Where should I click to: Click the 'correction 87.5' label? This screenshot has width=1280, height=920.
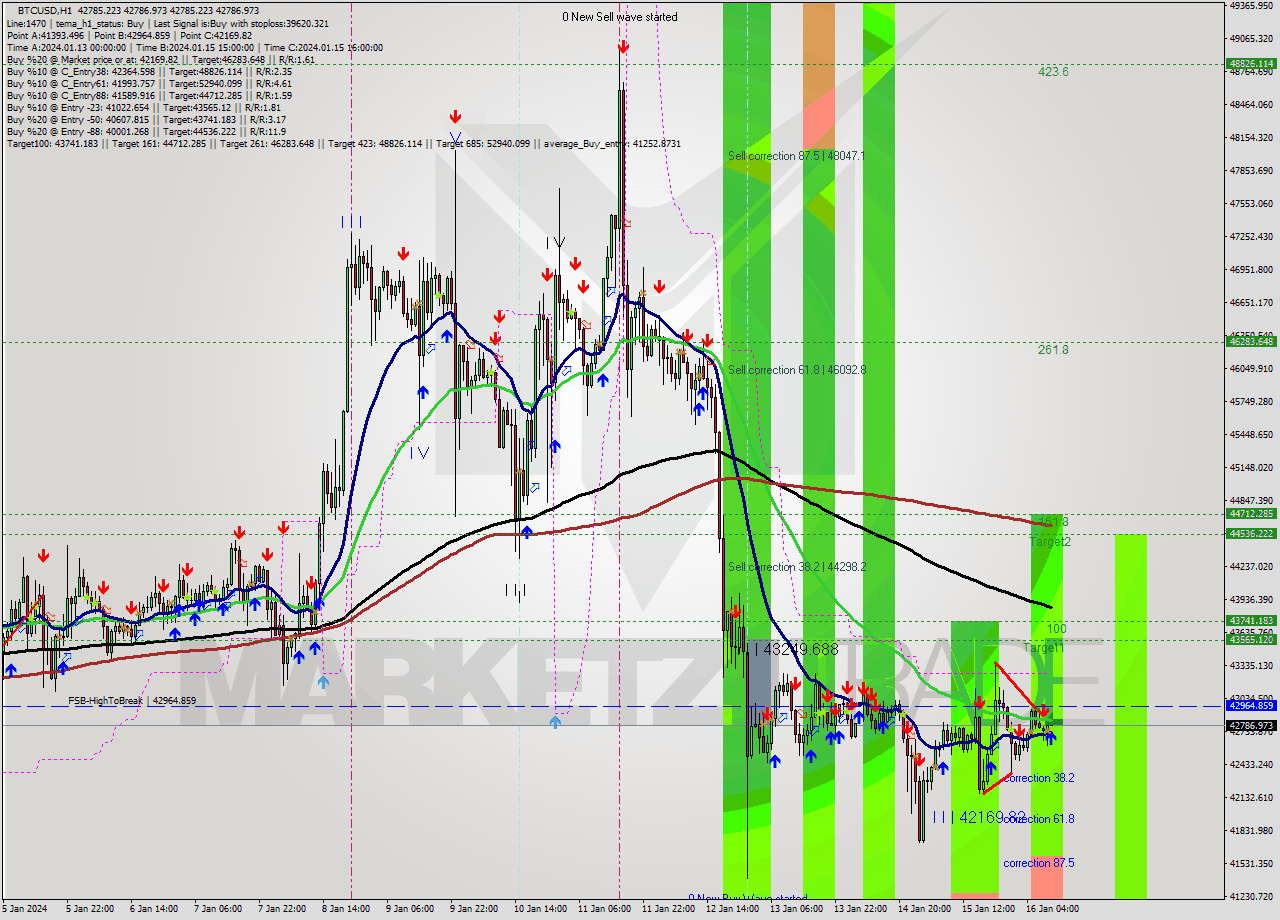(1039, 863)
